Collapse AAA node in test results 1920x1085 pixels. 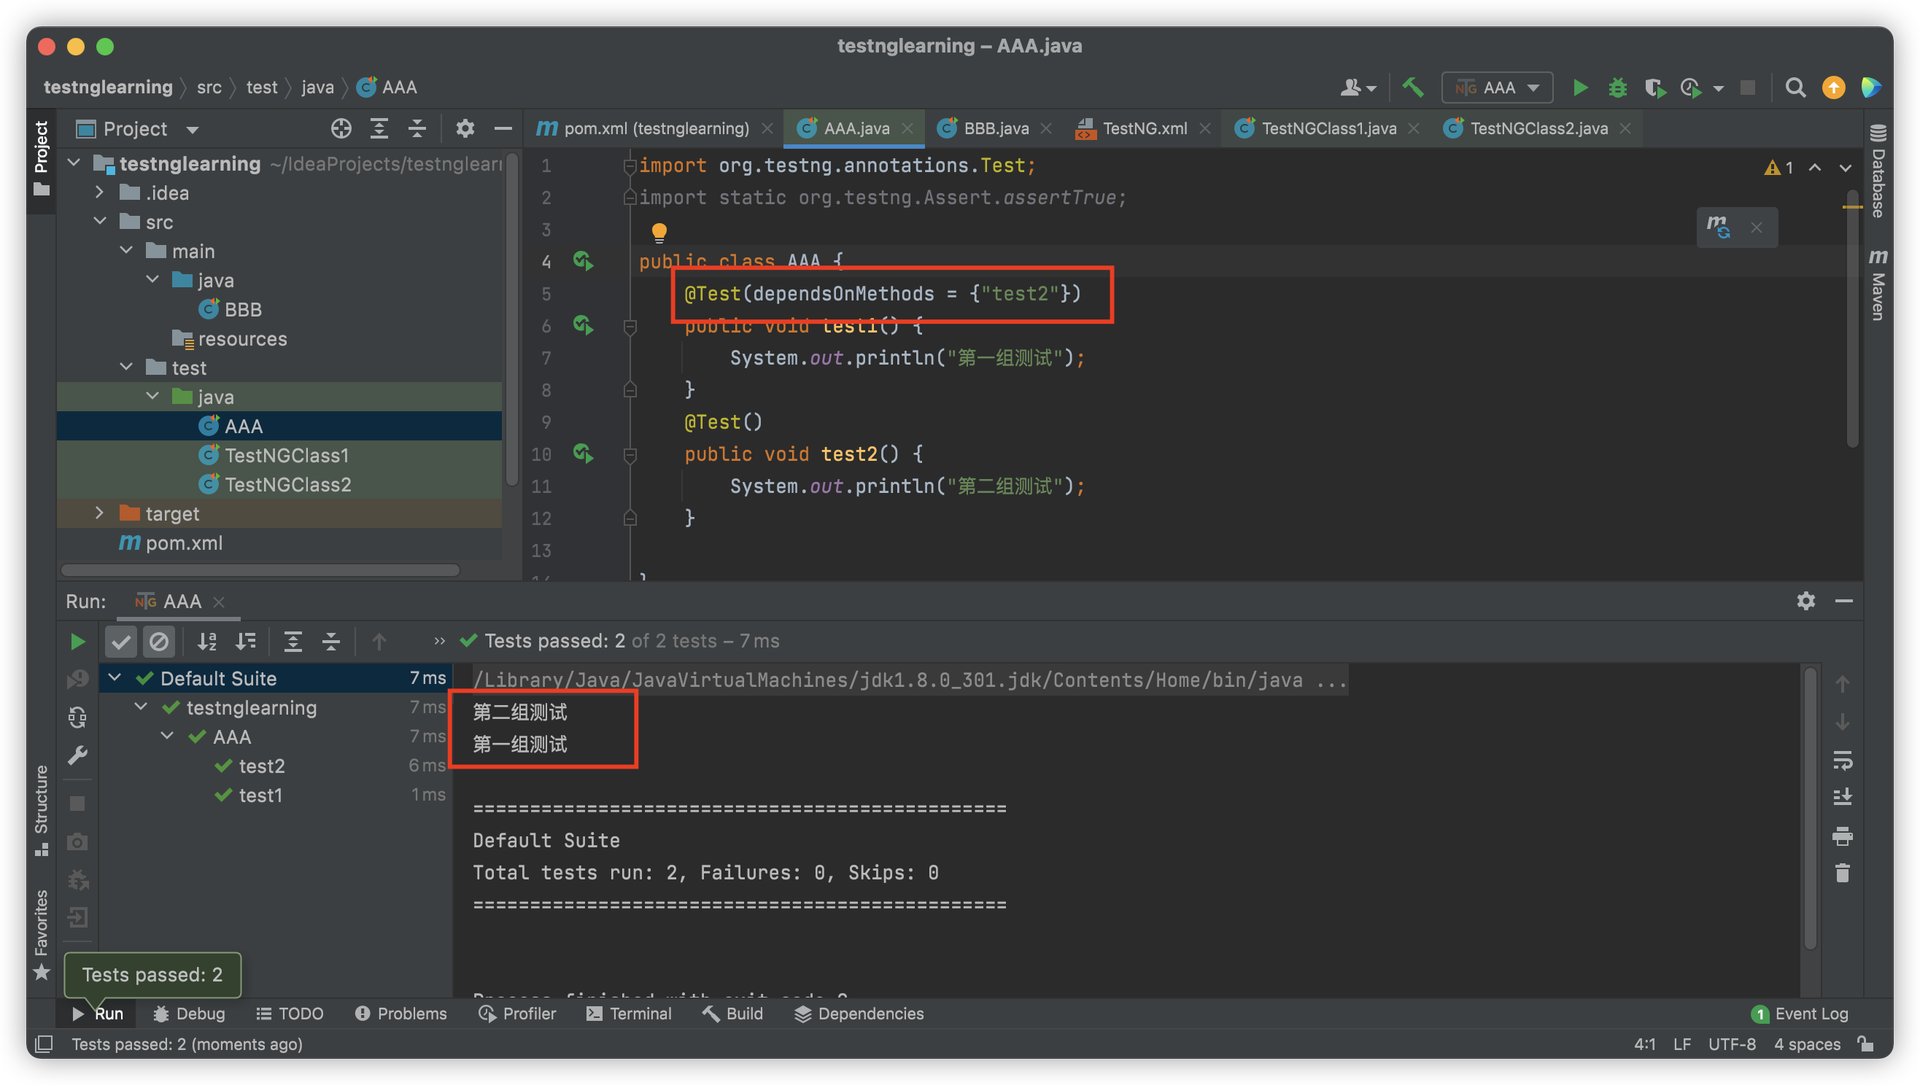point(168,737)
